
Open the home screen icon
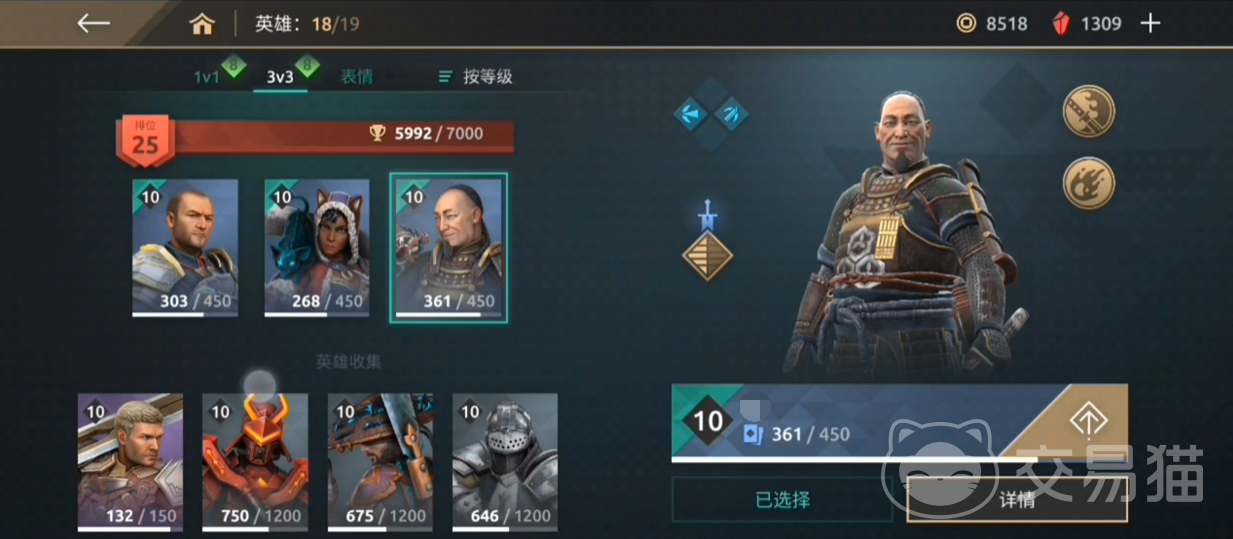click(x=203, y=24)
